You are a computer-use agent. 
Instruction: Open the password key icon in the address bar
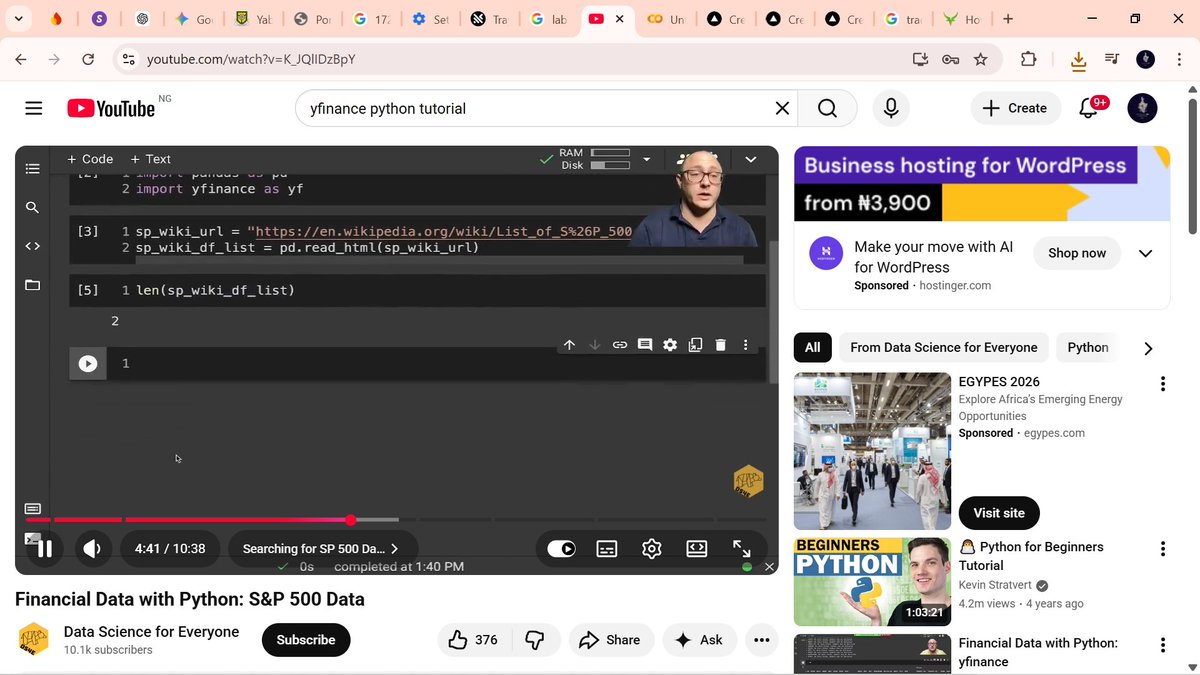pyautogui.click(x=950, y=60)
